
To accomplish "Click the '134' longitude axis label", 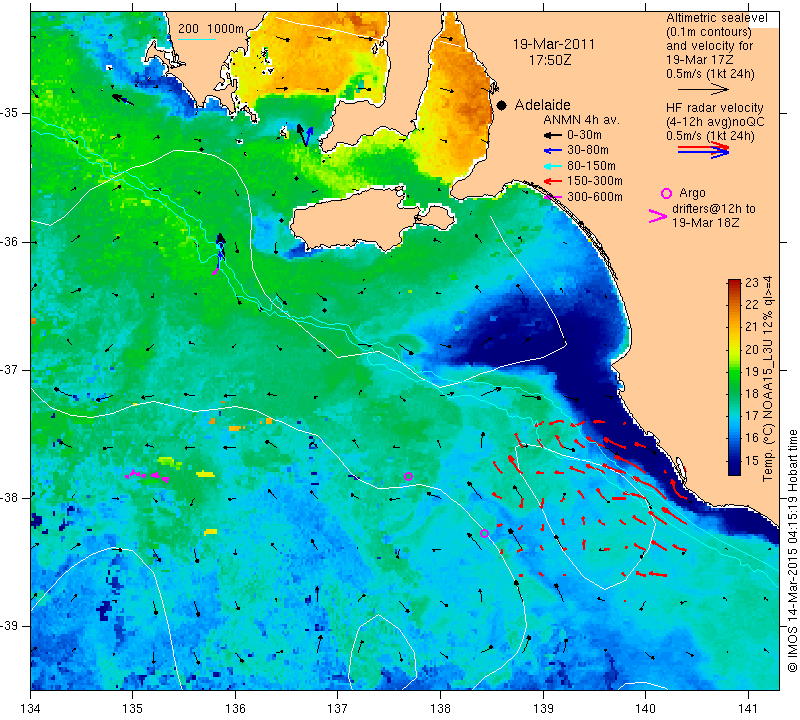I will click(x=31, y=709).
